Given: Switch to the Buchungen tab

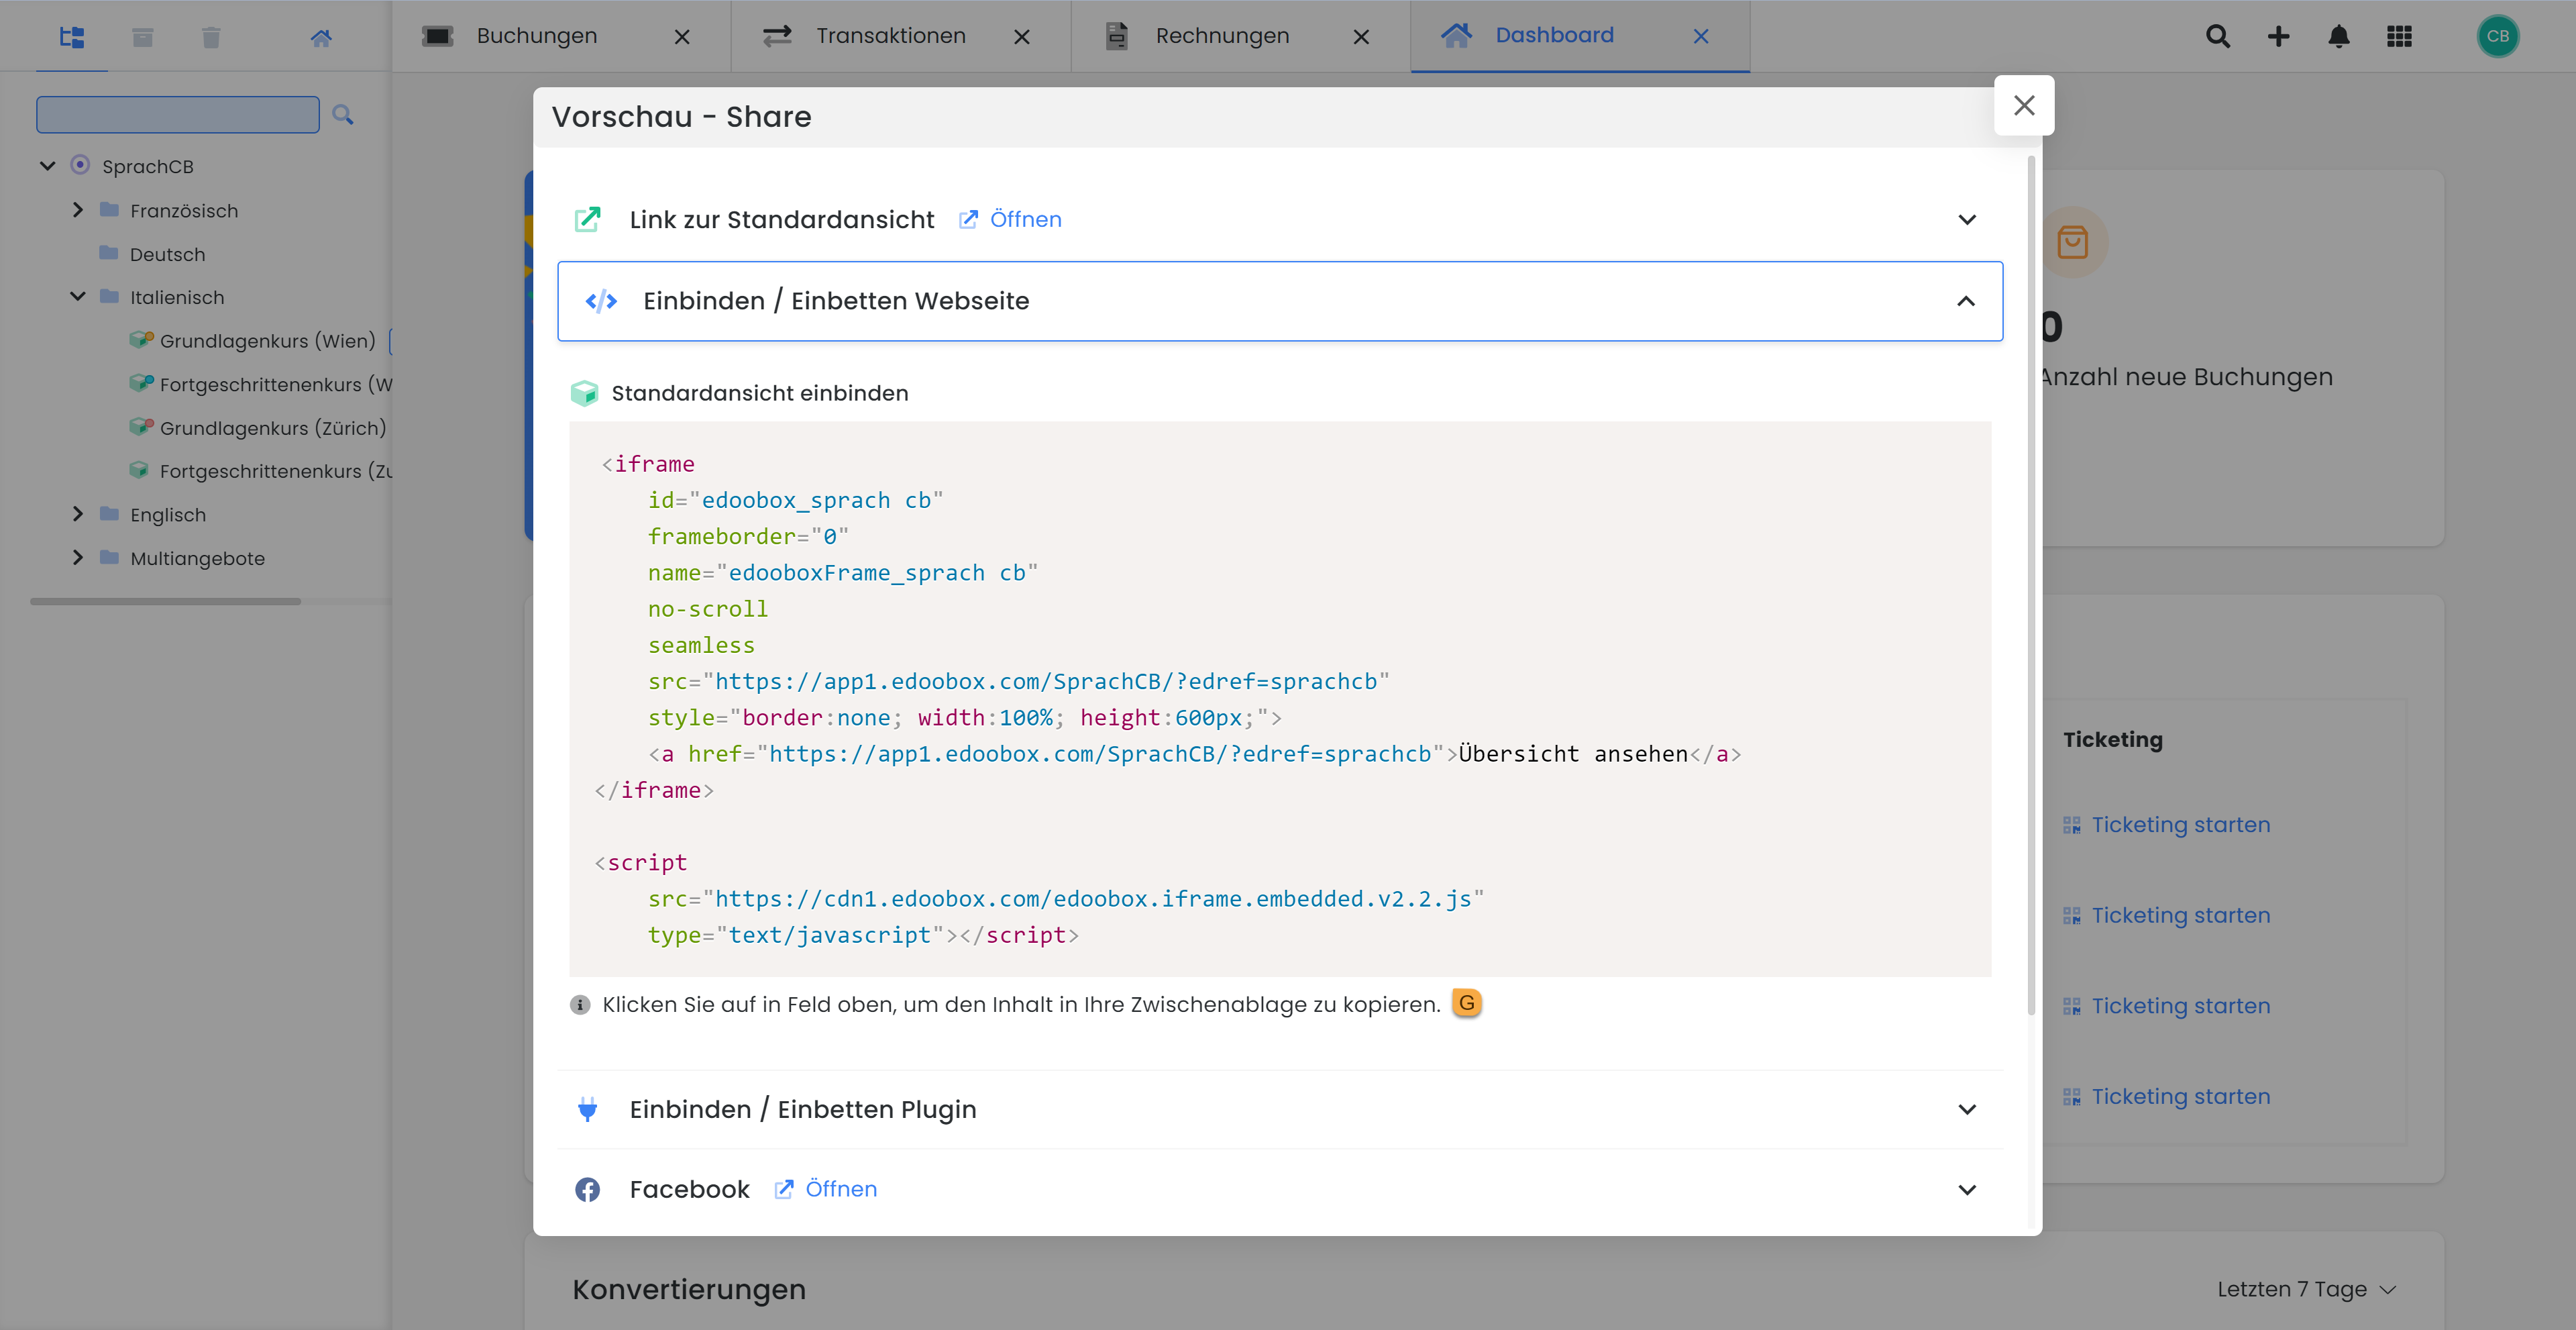Looking at the screenshot, I should point(536,36).
